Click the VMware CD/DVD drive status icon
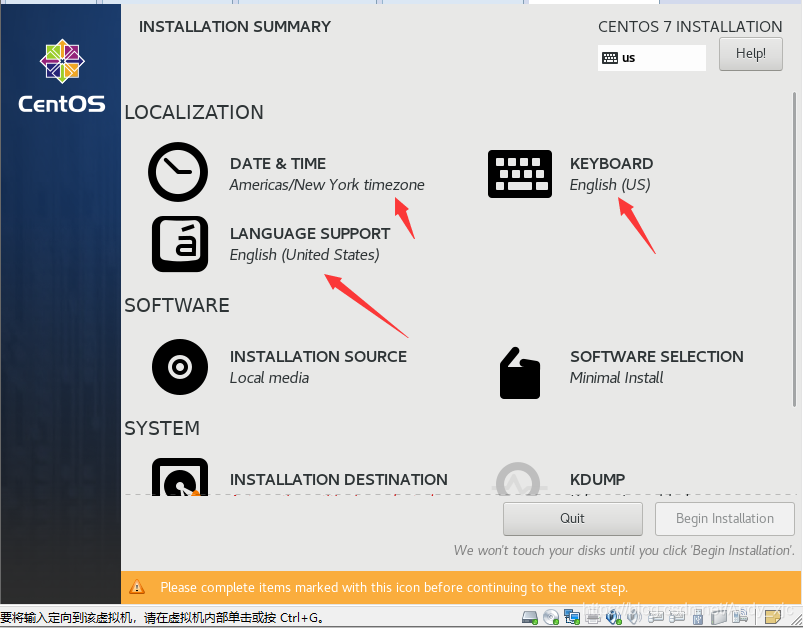Screen dimensions: 803x628 pos(551,617)
